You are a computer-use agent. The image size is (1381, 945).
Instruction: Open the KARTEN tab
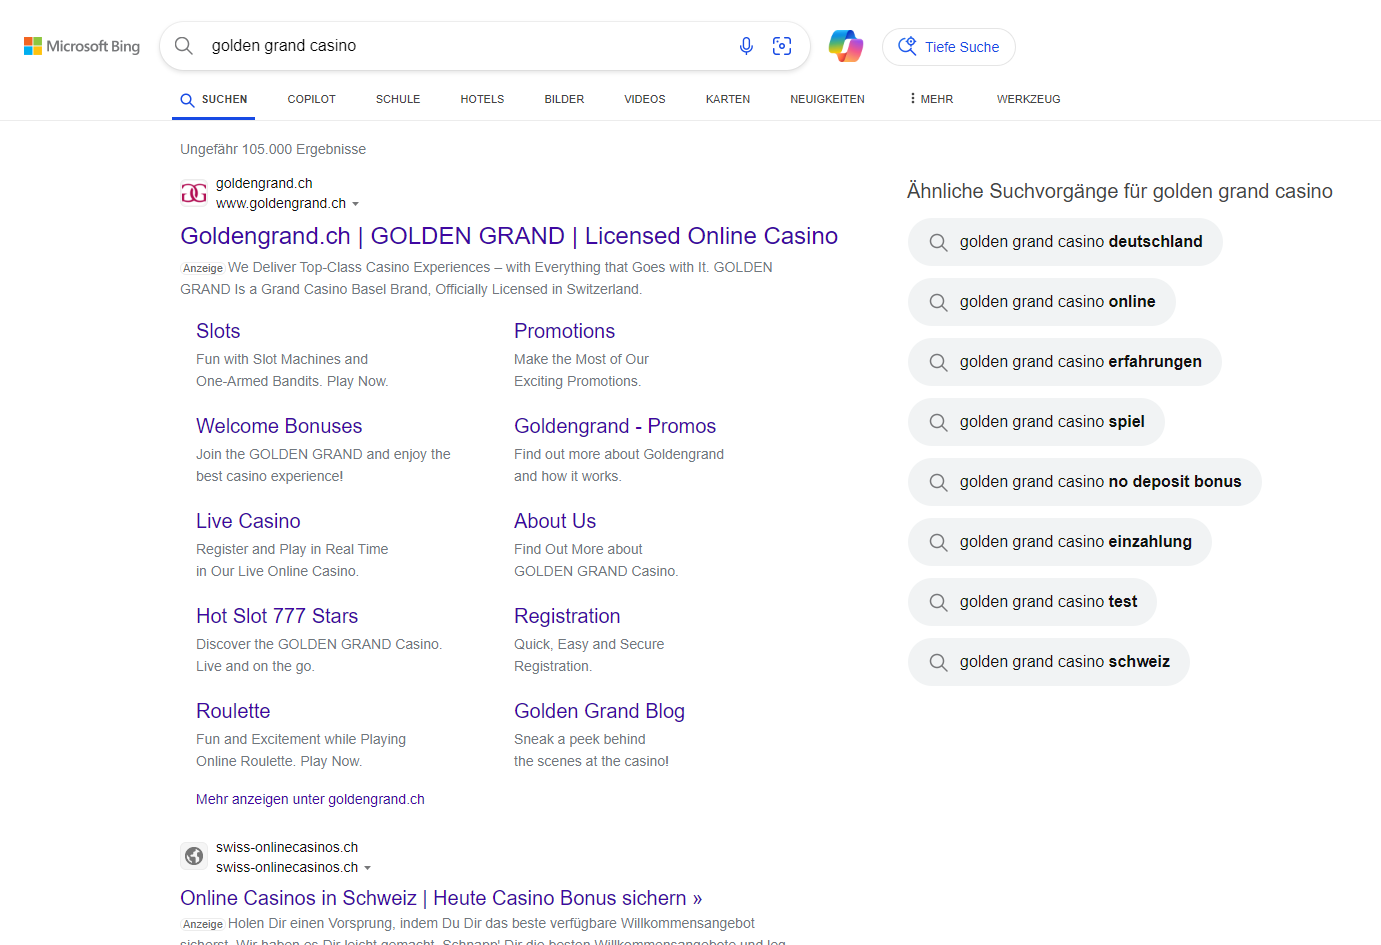[727, 99]
